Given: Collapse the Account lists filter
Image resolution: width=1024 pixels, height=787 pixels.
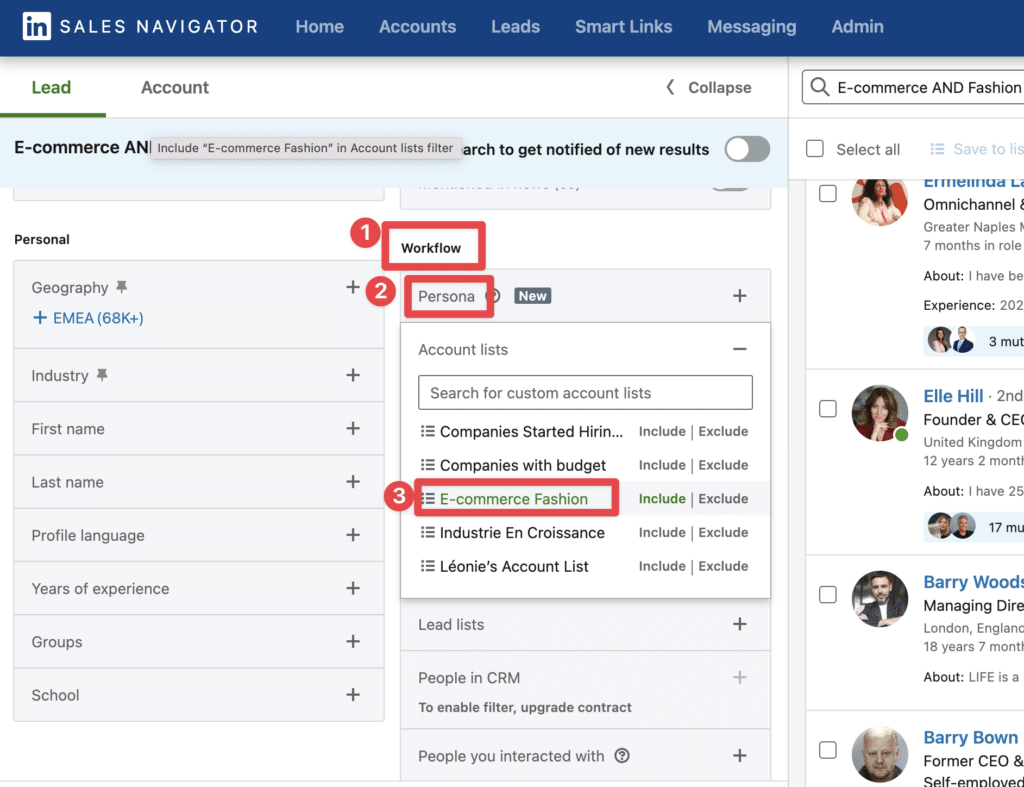Looking at the screenshot, I should (x=739, y=349).
